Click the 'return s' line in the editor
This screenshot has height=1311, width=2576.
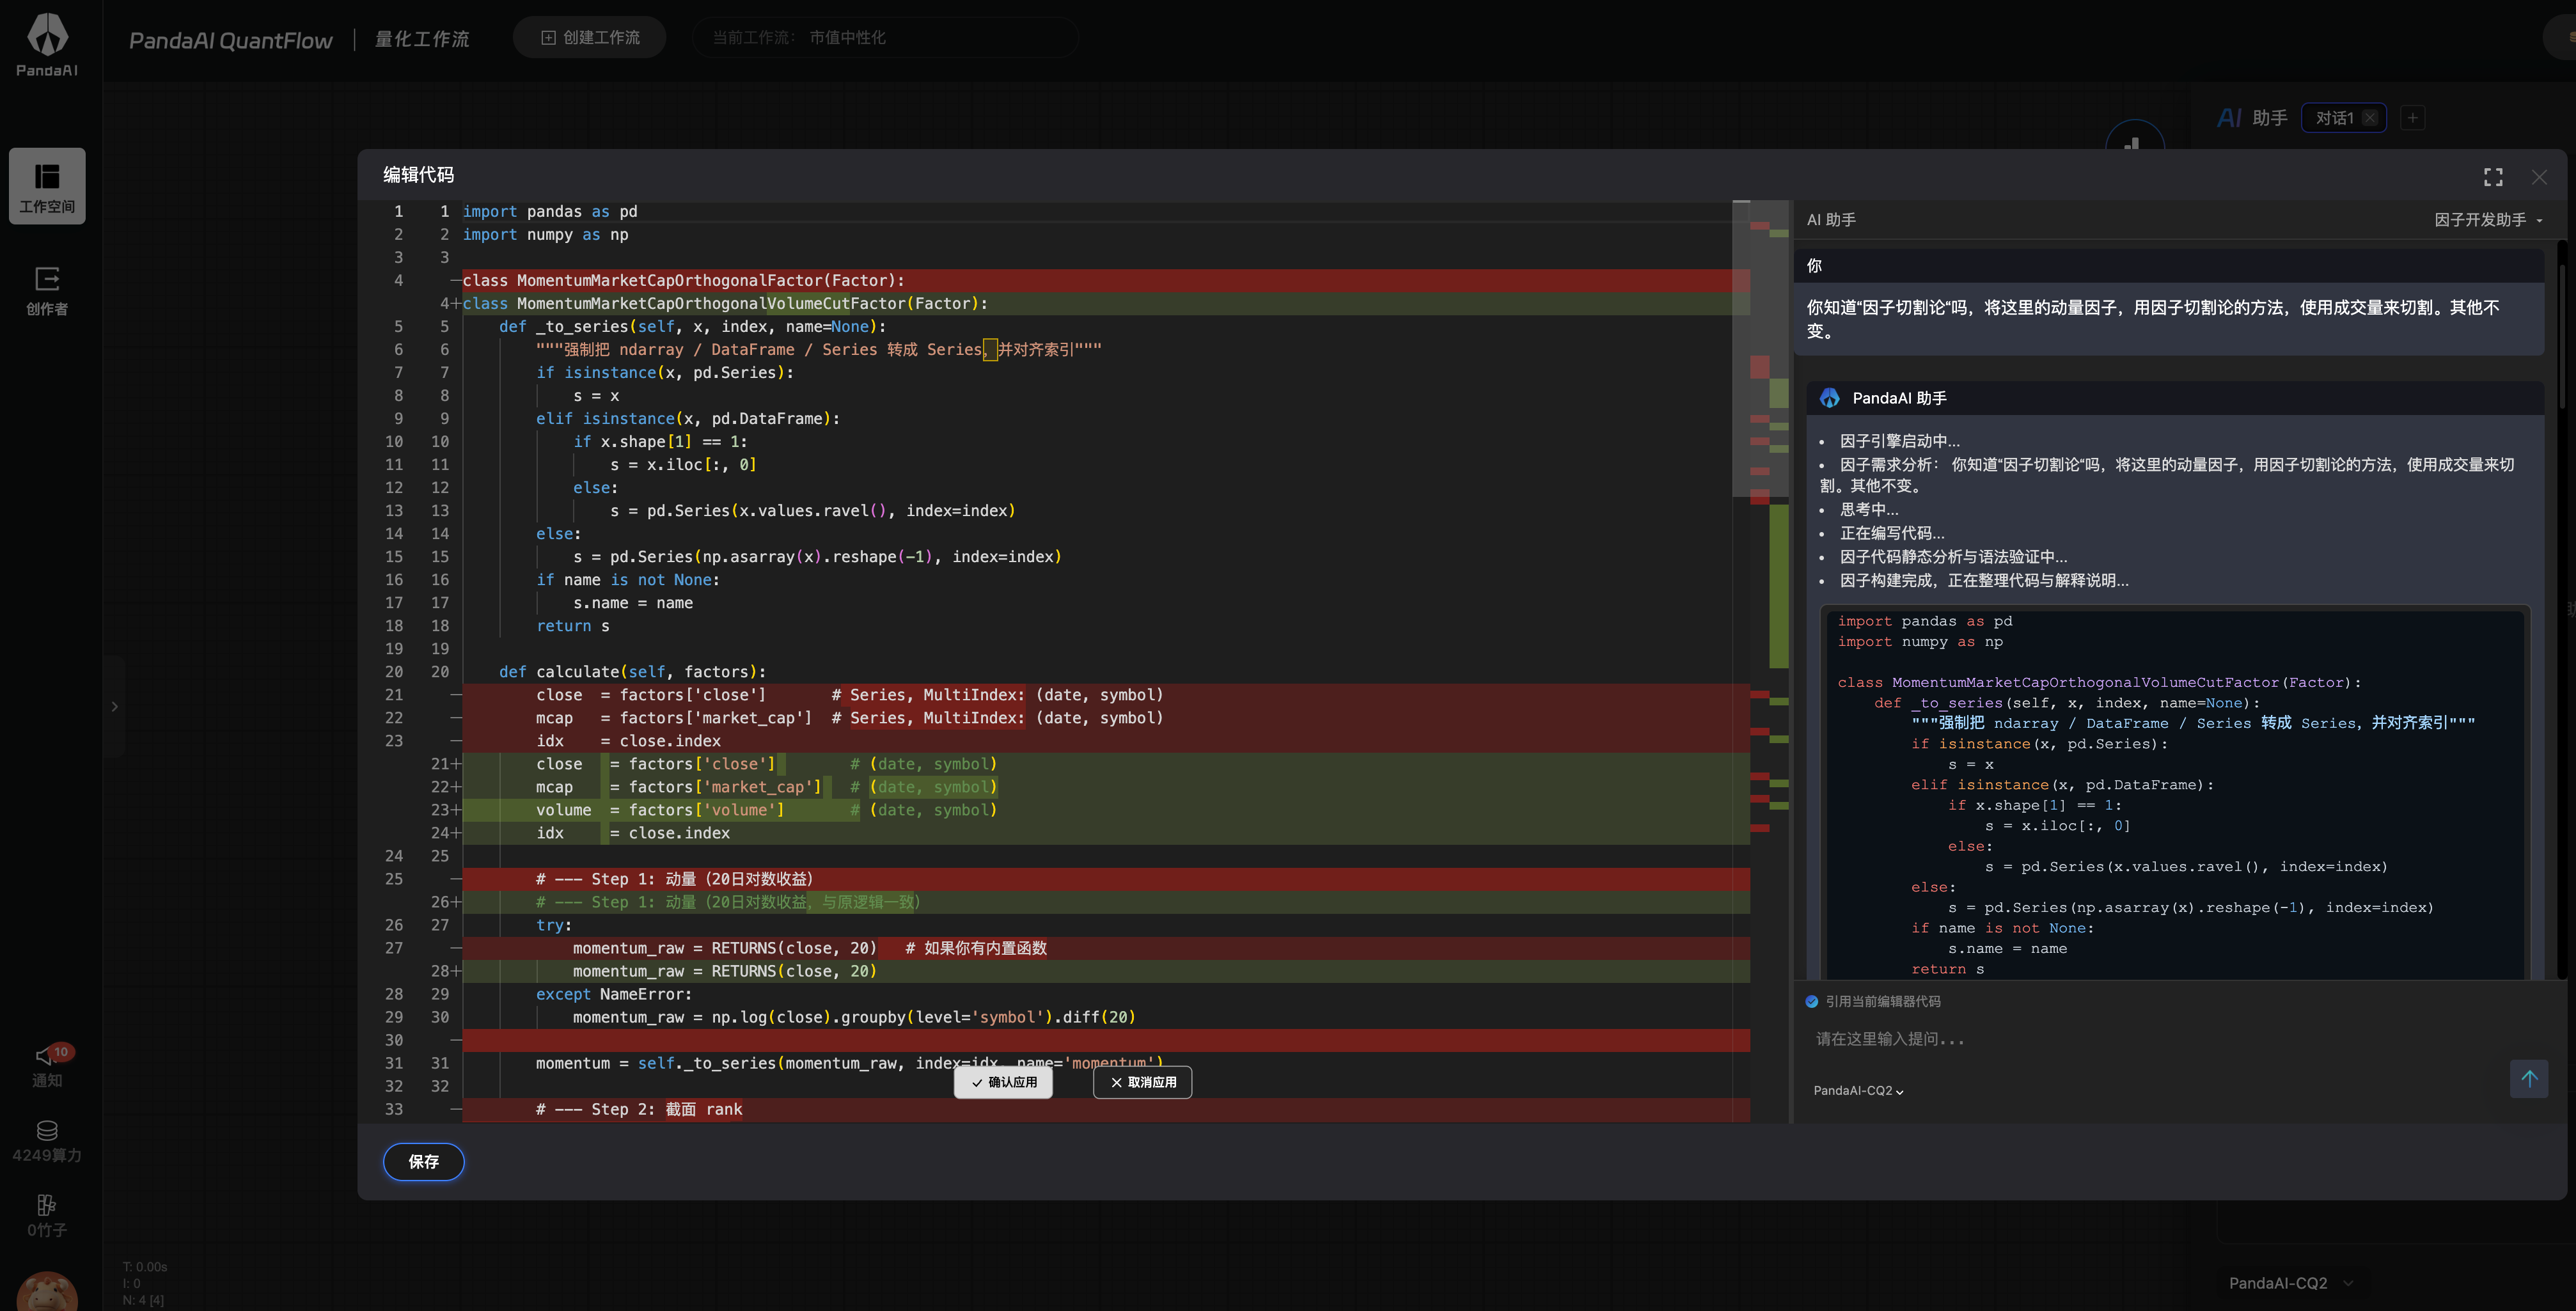[573, 626]
